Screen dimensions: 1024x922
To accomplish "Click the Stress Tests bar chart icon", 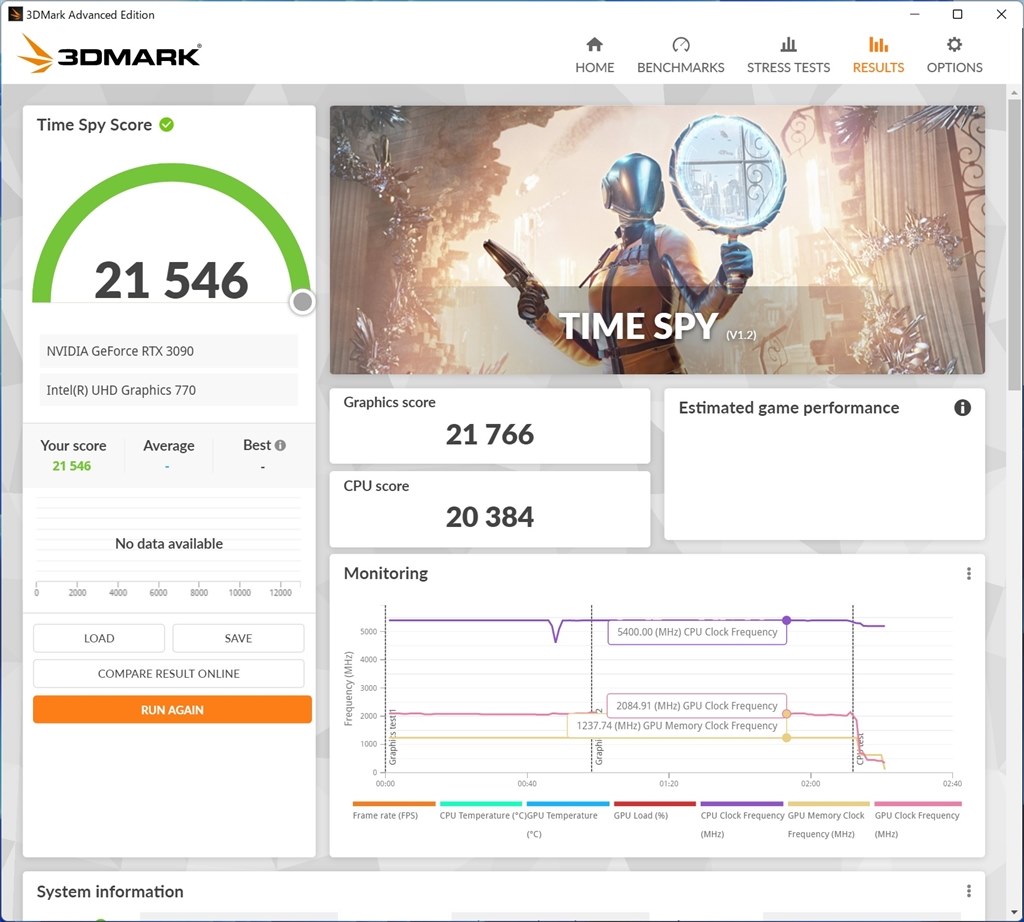I will click(x=788, y=44).
